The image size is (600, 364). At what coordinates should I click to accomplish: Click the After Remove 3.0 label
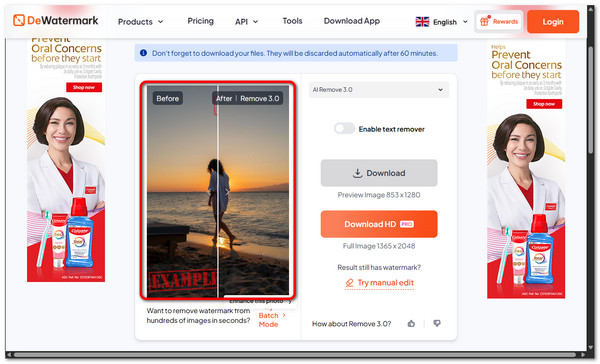pyautogui.click(x=248, y=98)
